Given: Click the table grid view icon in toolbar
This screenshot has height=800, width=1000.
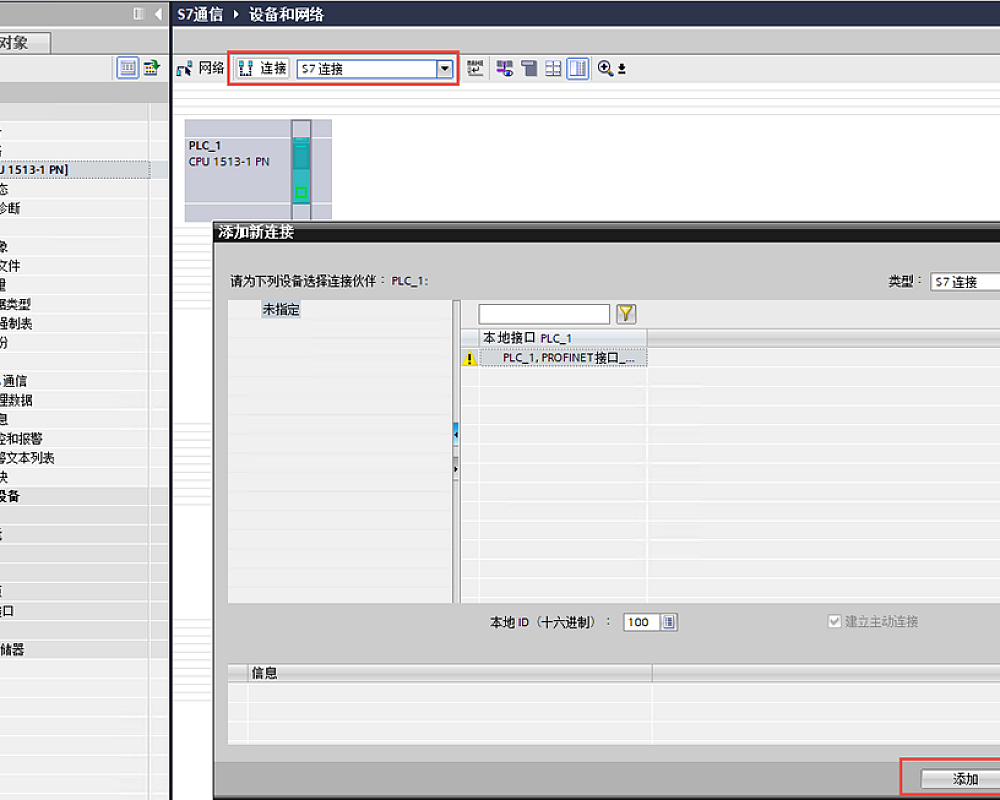Looking at the screenshot, I should [553, 69].
